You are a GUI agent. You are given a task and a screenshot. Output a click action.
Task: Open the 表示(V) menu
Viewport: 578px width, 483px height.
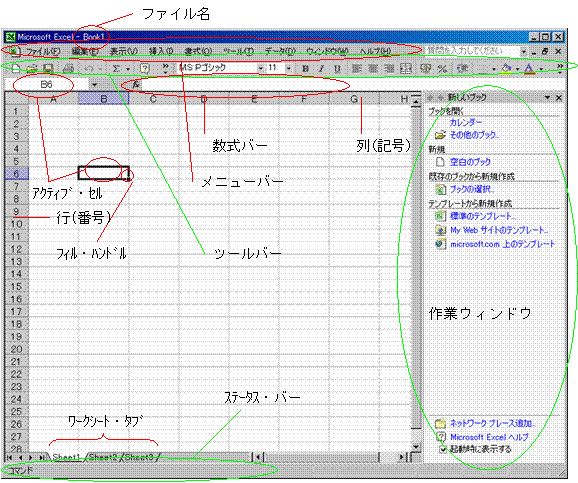point(124,51)
